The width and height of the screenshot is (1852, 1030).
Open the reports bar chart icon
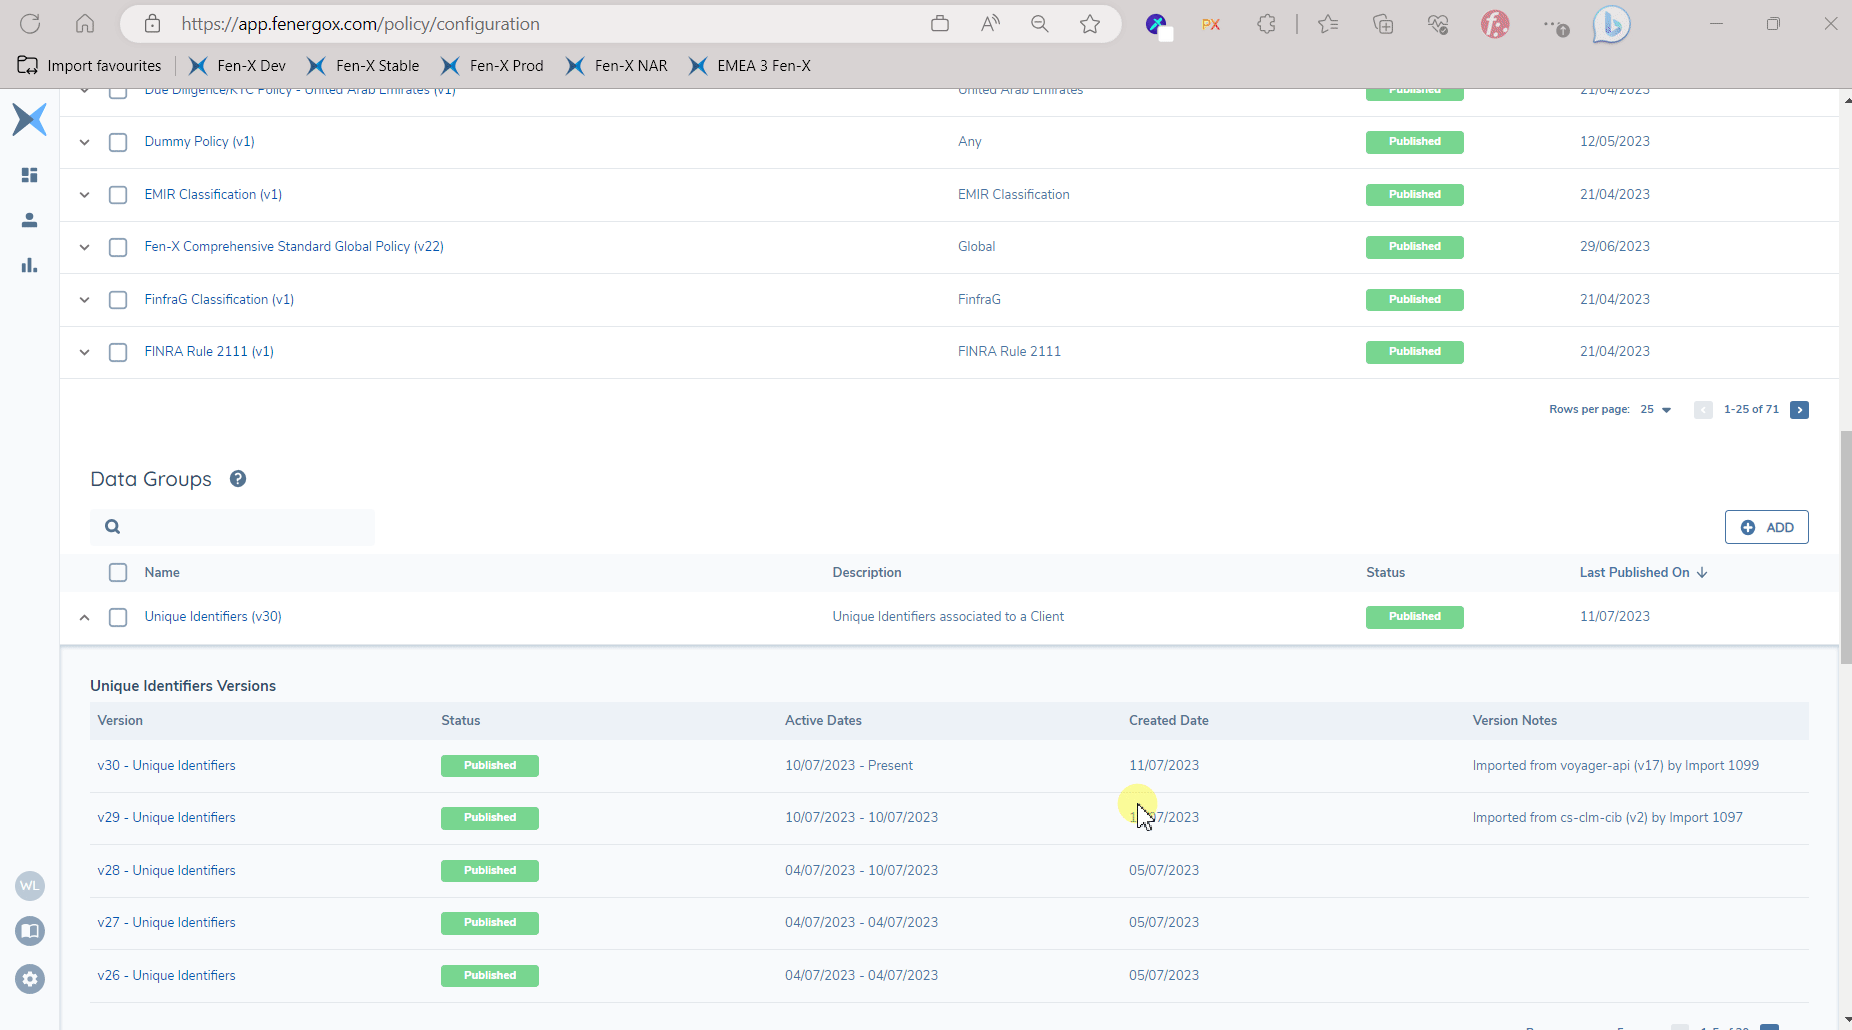click(x=29, y=265)
